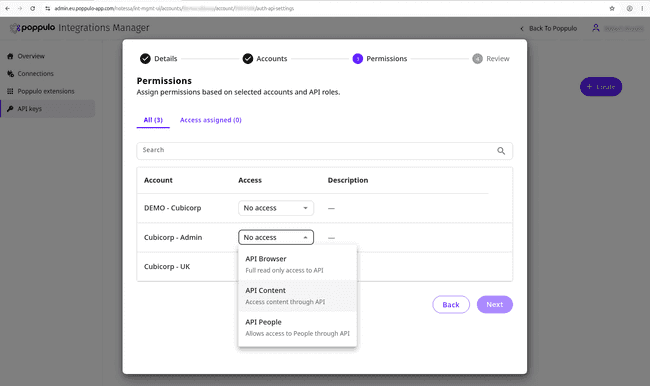This screenshot has height=386, width=650.
Task: Open browser three-dot menu
Action: [642, 8]
